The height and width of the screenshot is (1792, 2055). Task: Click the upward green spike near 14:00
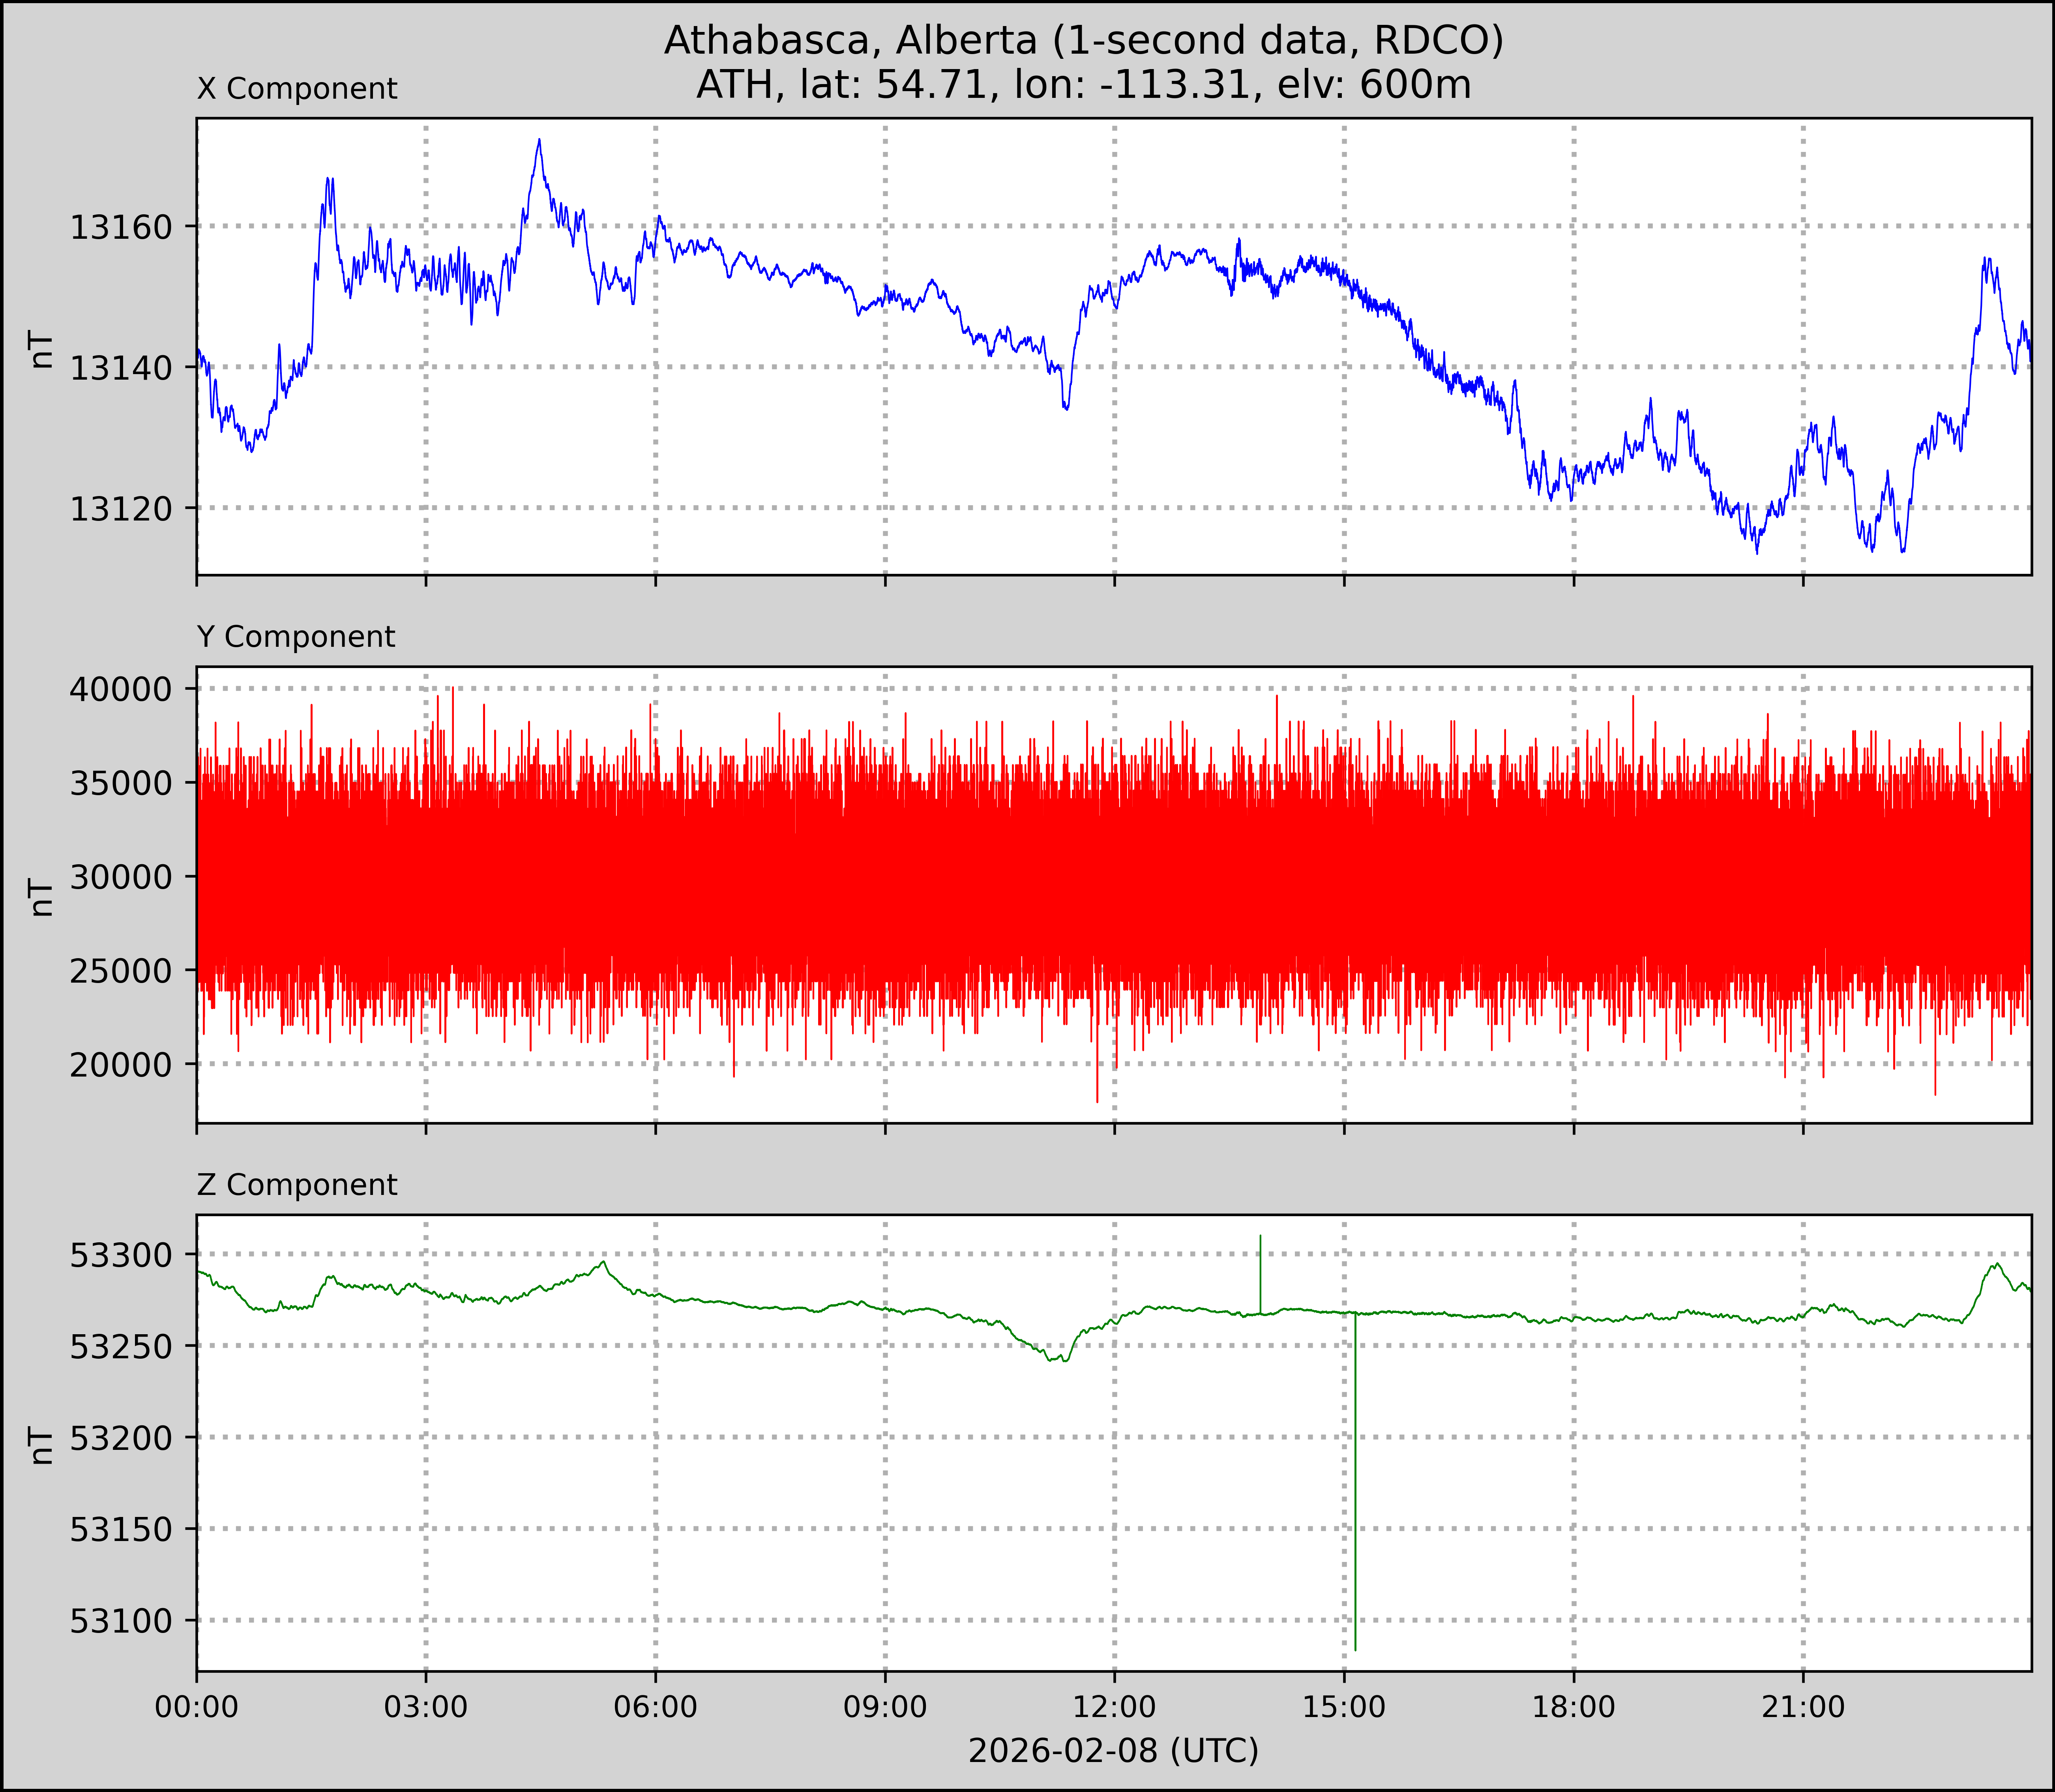pyautogui.click(x=1260, y=1270)
